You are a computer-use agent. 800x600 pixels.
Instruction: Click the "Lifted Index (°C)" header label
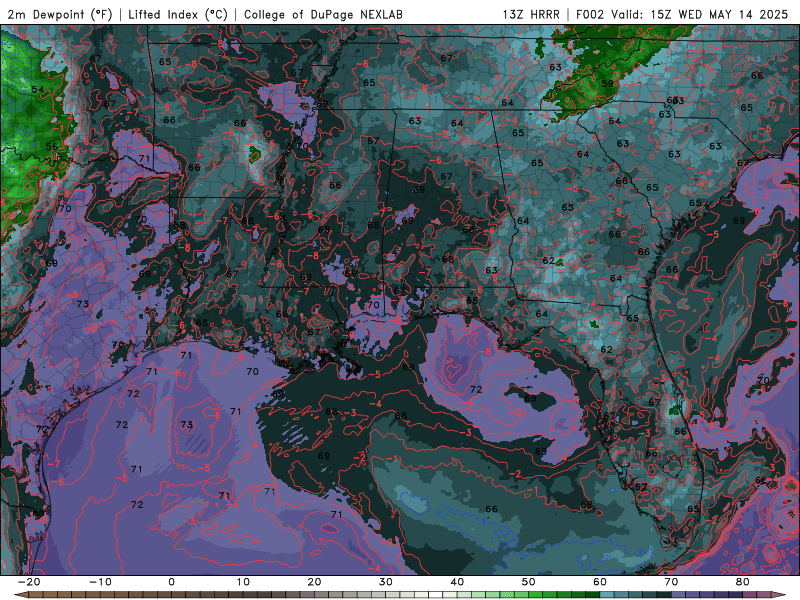pos(178,14)
